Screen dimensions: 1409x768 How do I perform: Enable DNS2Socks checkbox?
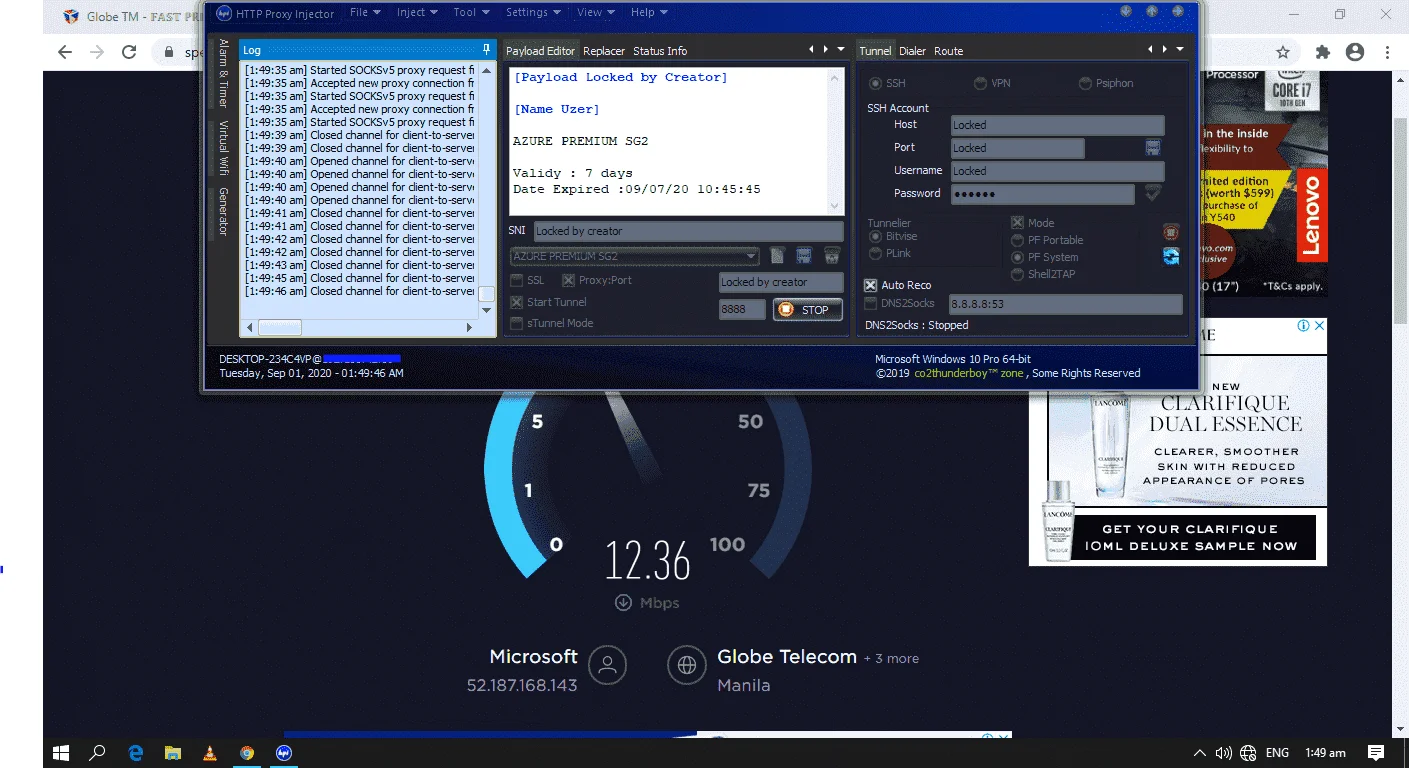point(870,303)
